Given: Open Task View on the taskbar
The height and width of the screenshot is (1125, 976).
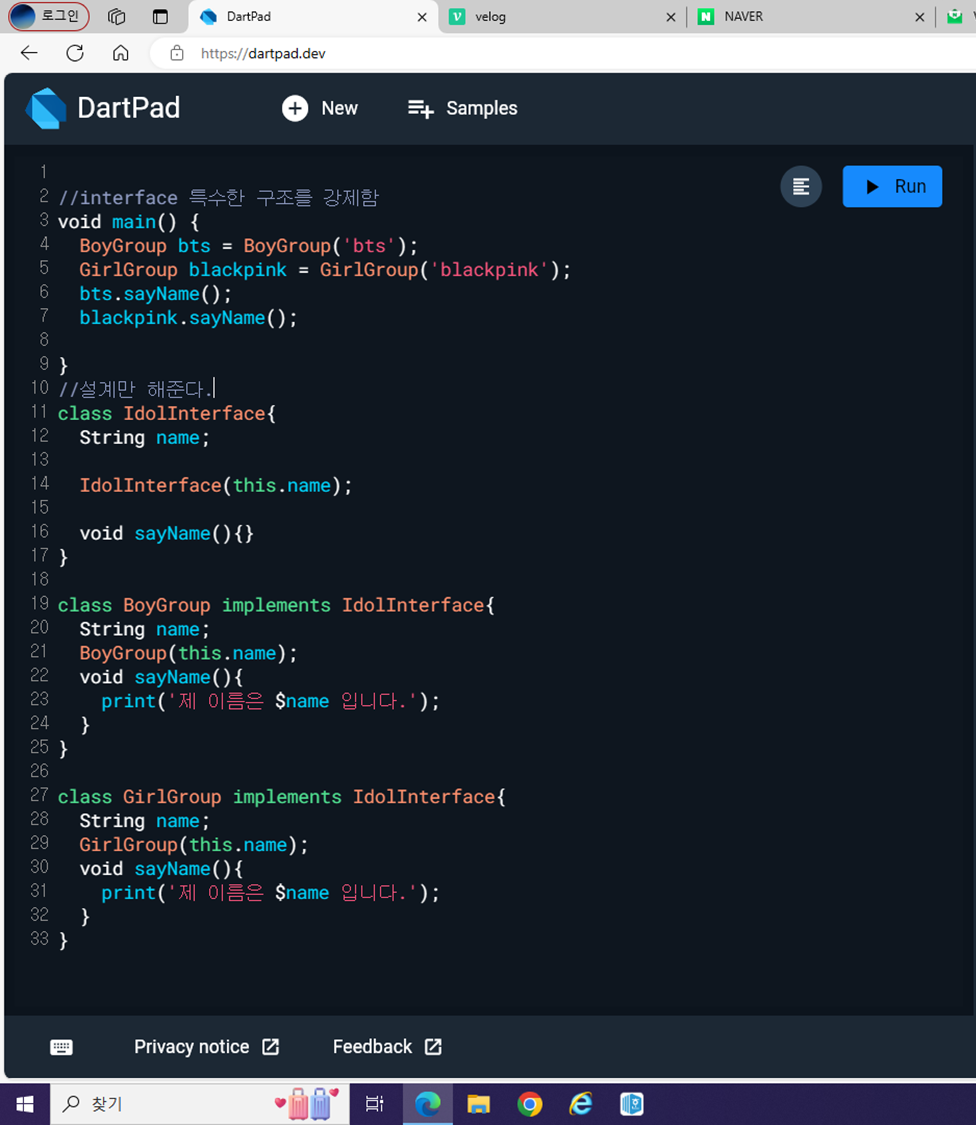Looking at the screenshot, I should coord(375,1104).
